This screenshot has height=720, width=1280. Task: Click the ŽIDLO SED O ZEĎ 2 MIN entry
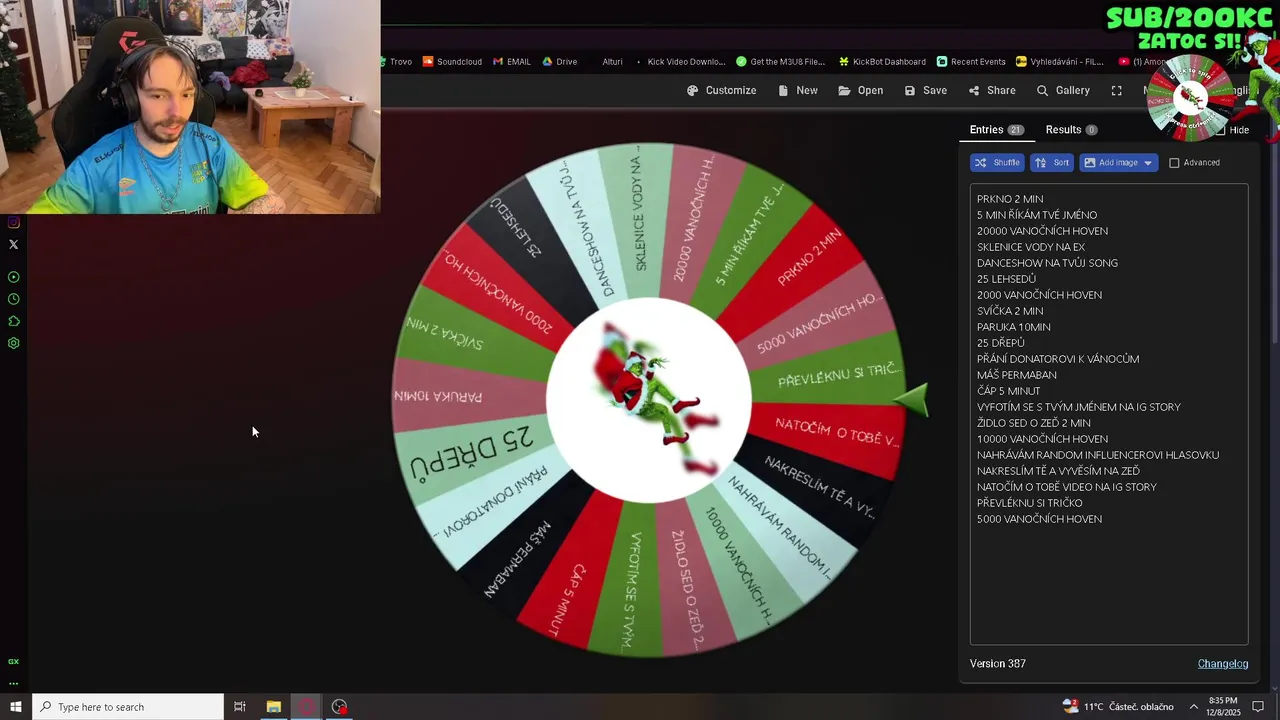[x=1034, y=423]
